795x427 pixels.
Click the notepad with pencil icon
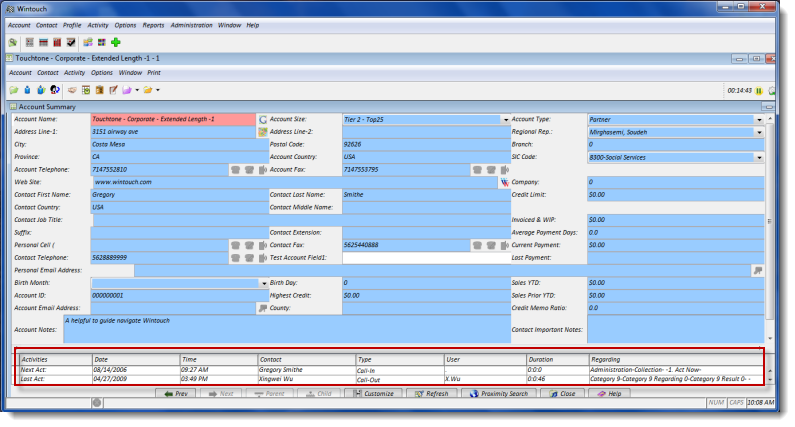coord(113,90)
